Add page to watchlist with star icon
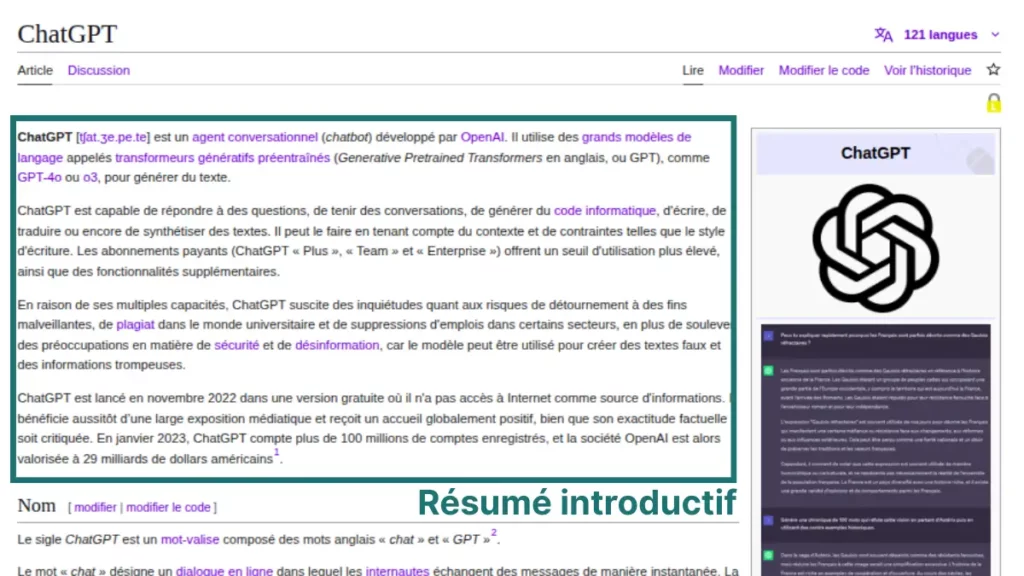 [993, 69]
